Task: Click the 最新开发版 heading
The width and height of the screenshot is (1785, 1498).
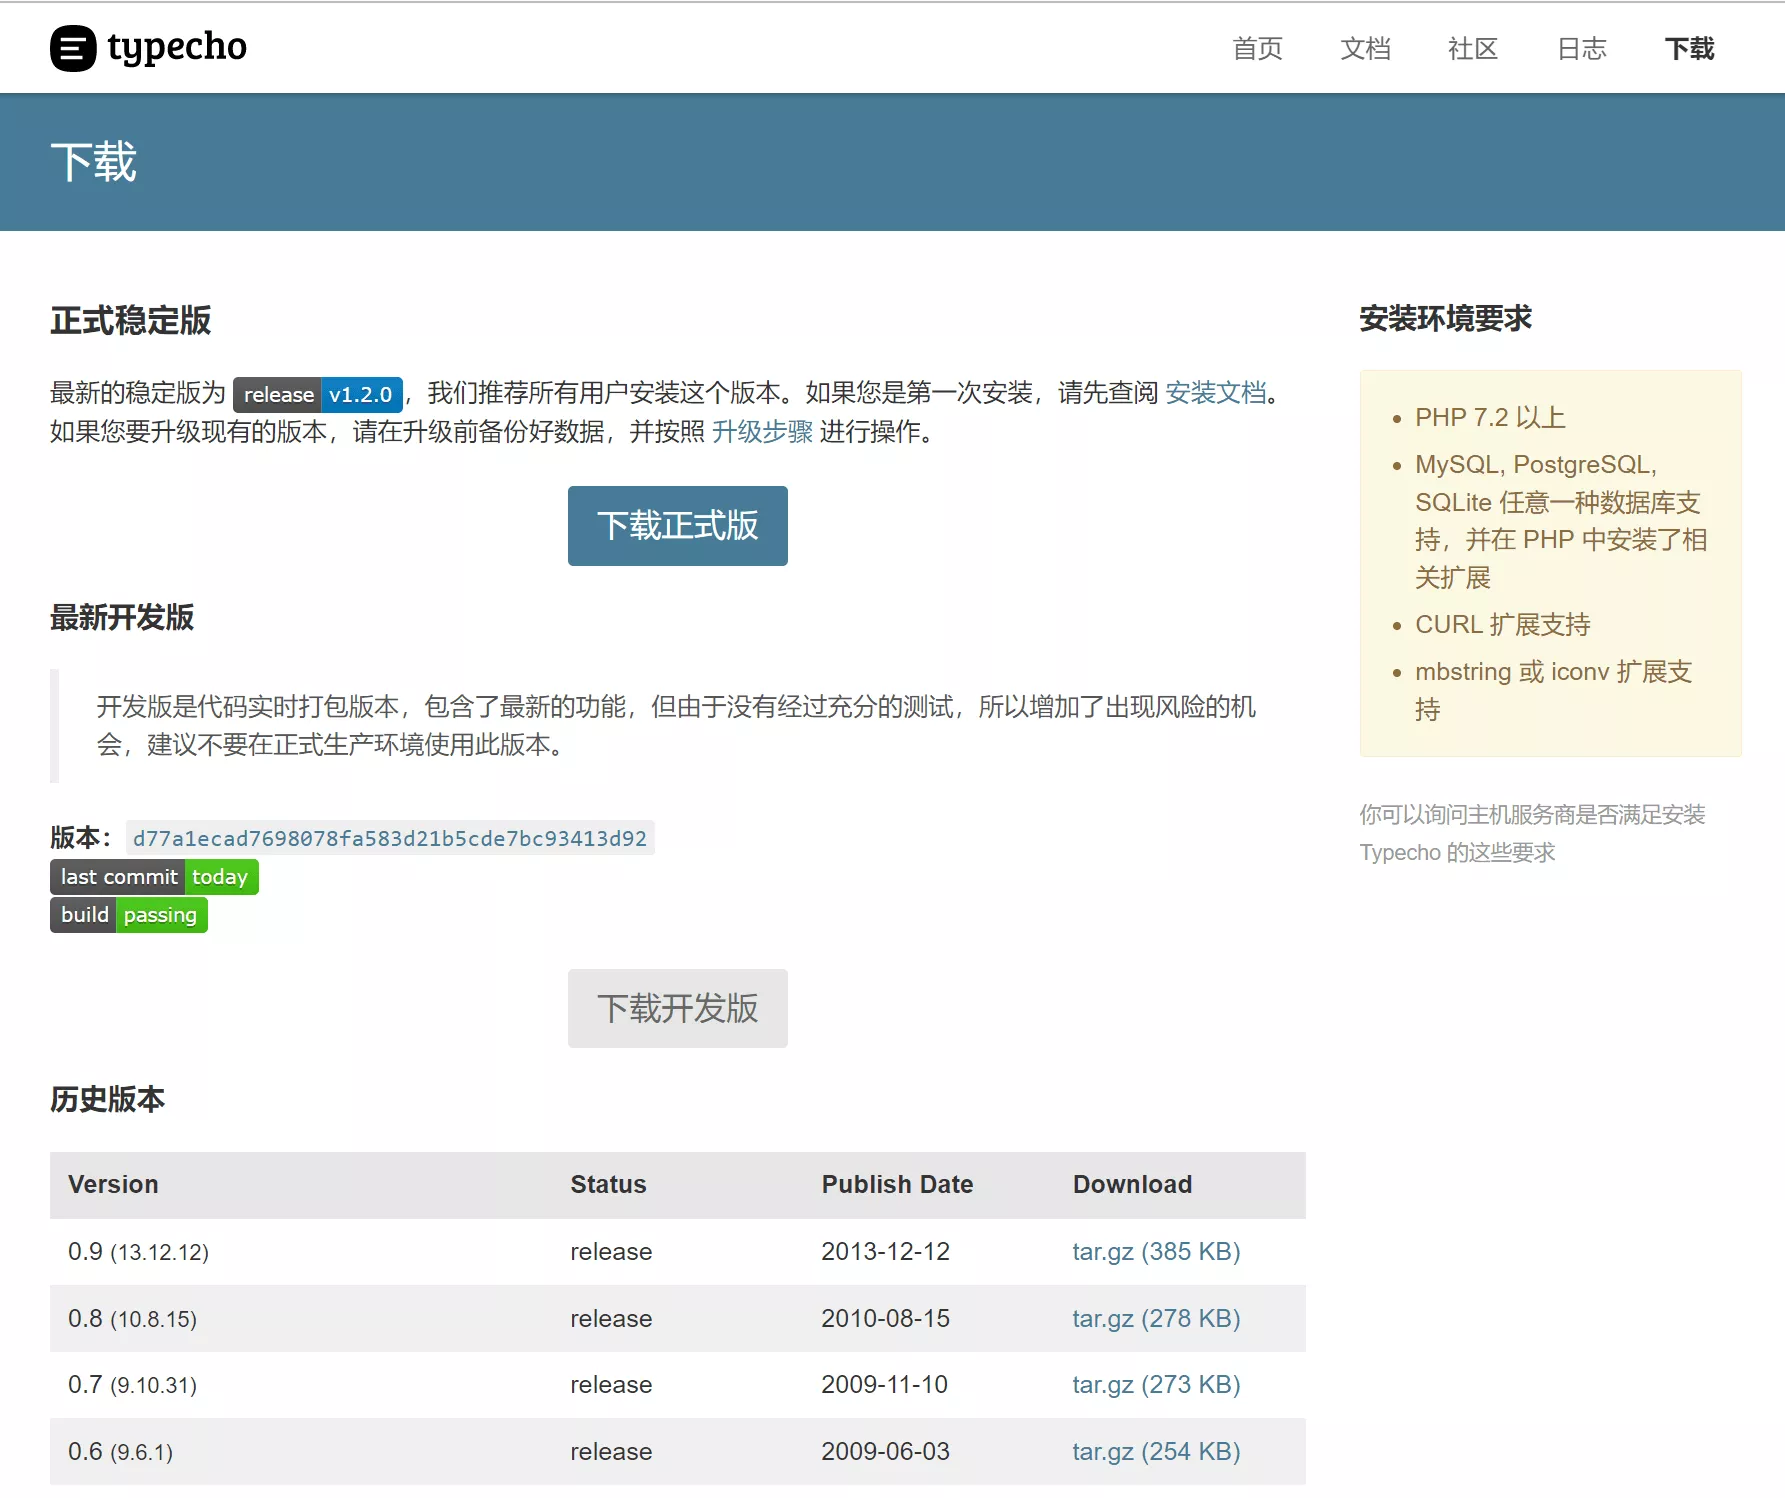Action: pyautogui.click(x=122, y=618)
